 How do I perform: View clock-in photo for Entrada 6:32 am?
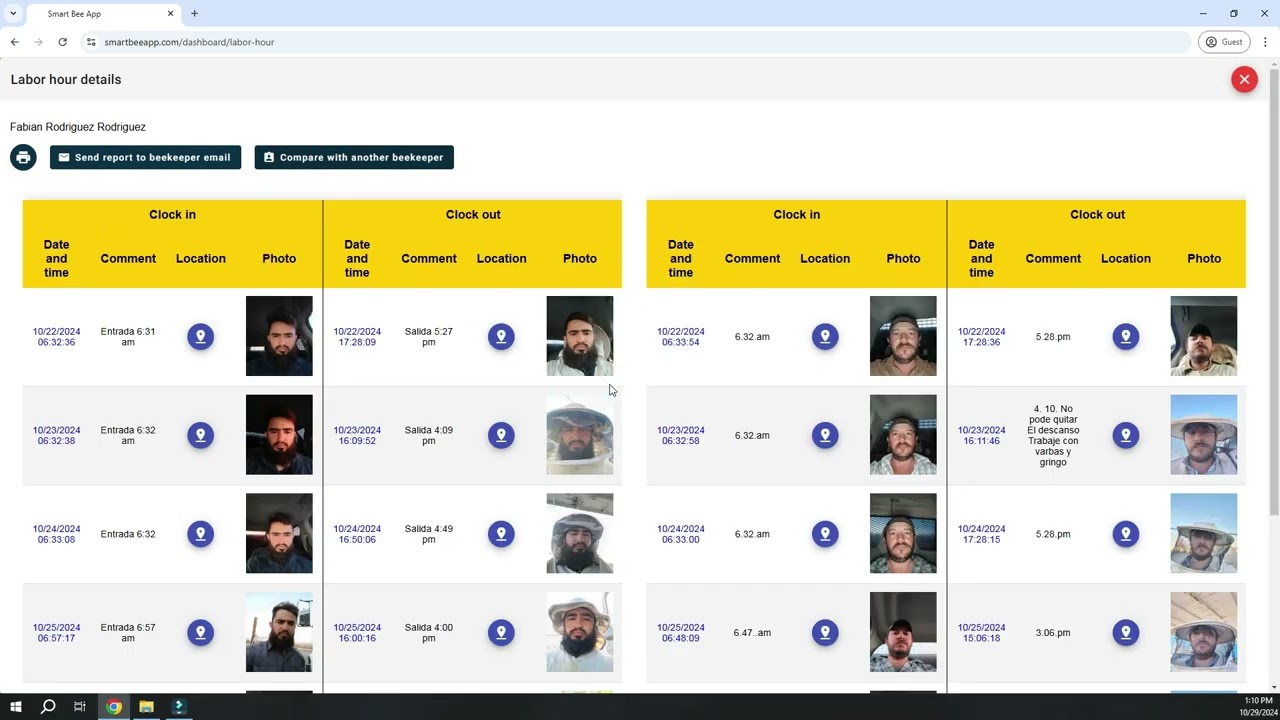(x=279, y=435)
